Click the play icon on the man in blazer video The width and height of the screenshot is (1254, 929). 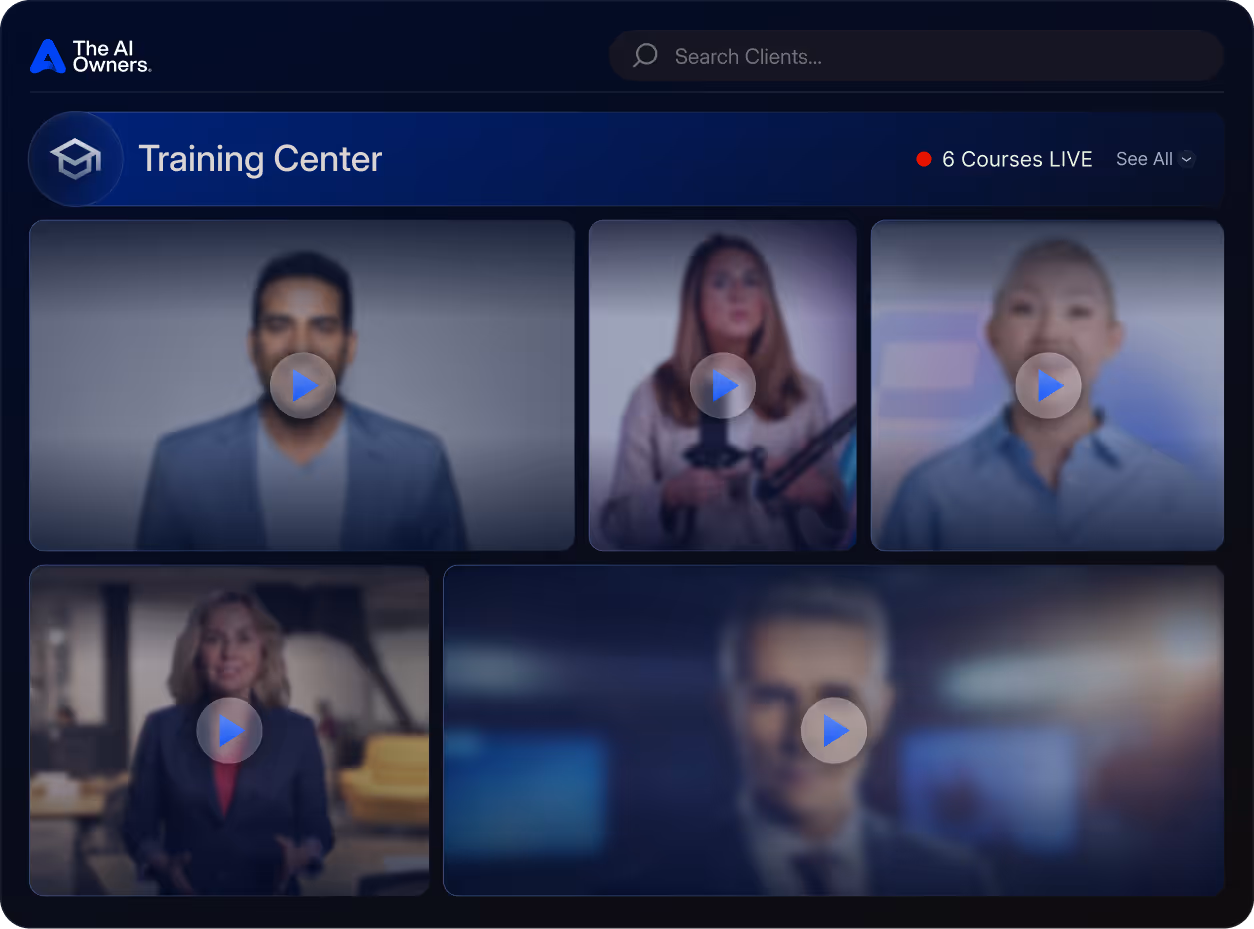(303, 385)
